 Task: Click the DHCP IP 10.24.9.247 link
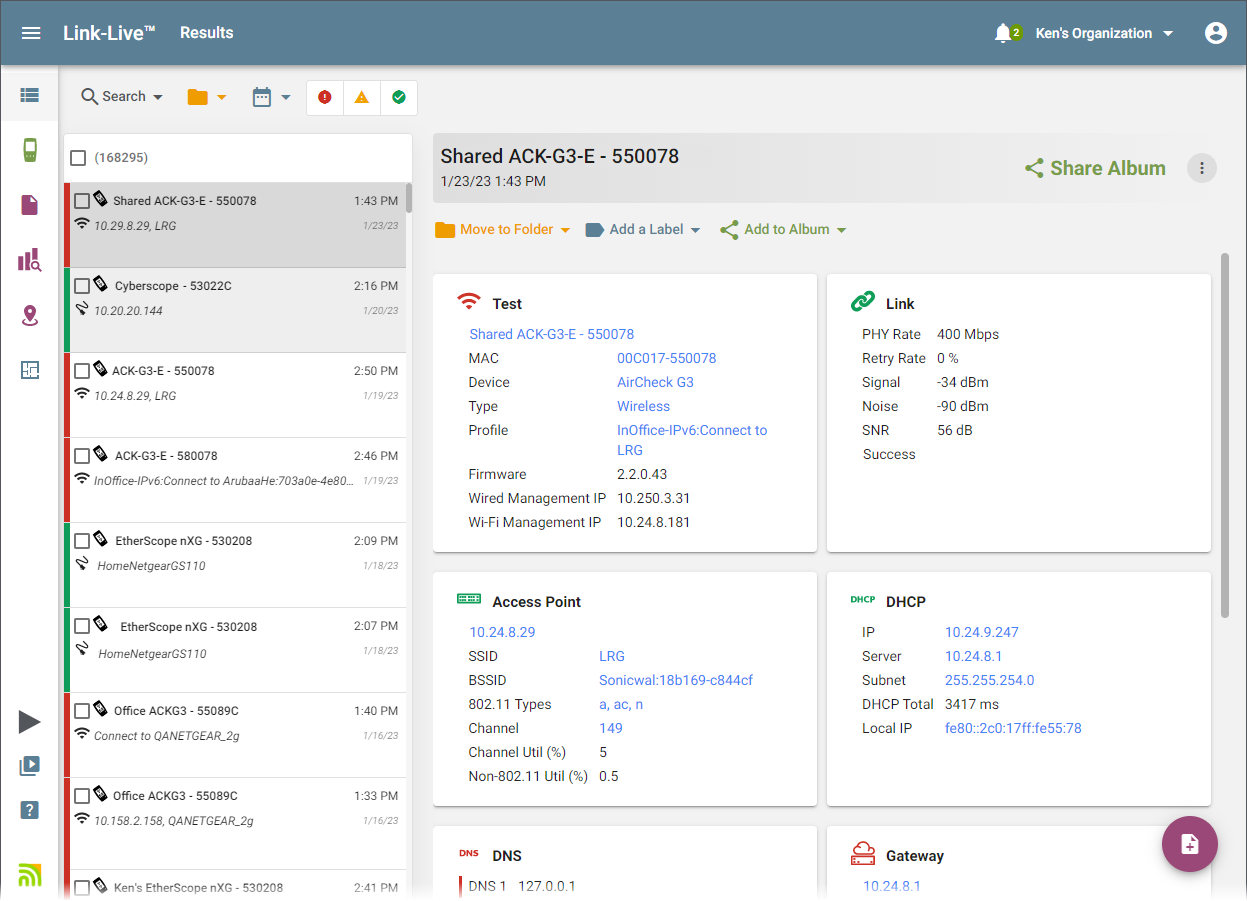(x=982, y=632)
